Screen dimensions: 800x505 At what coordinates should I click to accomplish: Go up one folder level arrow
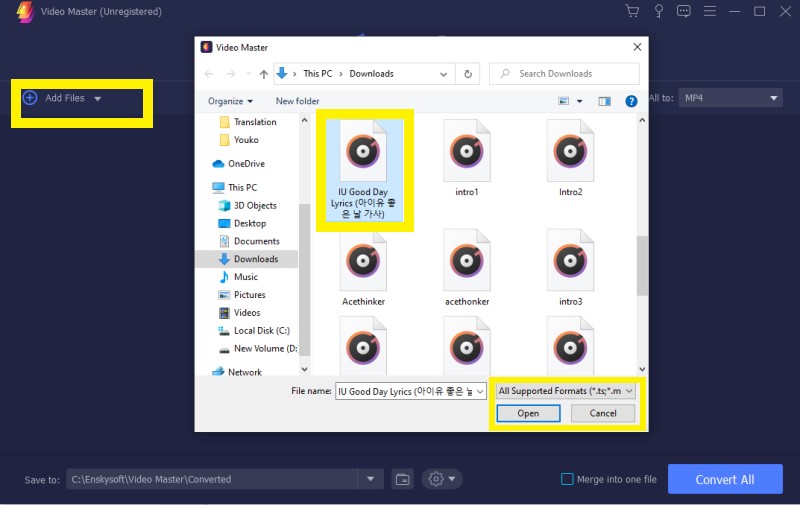[263, 74]
